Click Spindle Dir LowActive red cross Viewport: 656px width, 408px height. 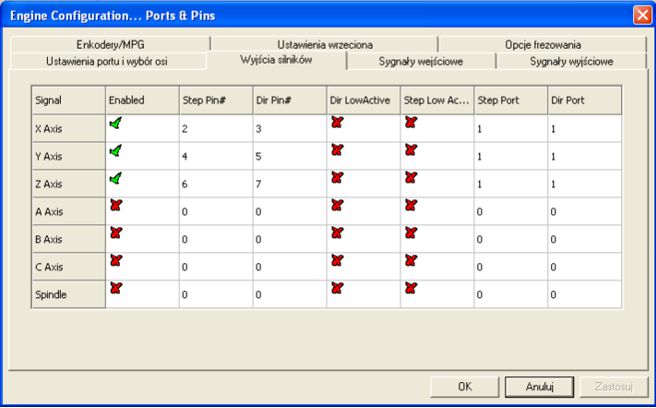coord(337,288)
